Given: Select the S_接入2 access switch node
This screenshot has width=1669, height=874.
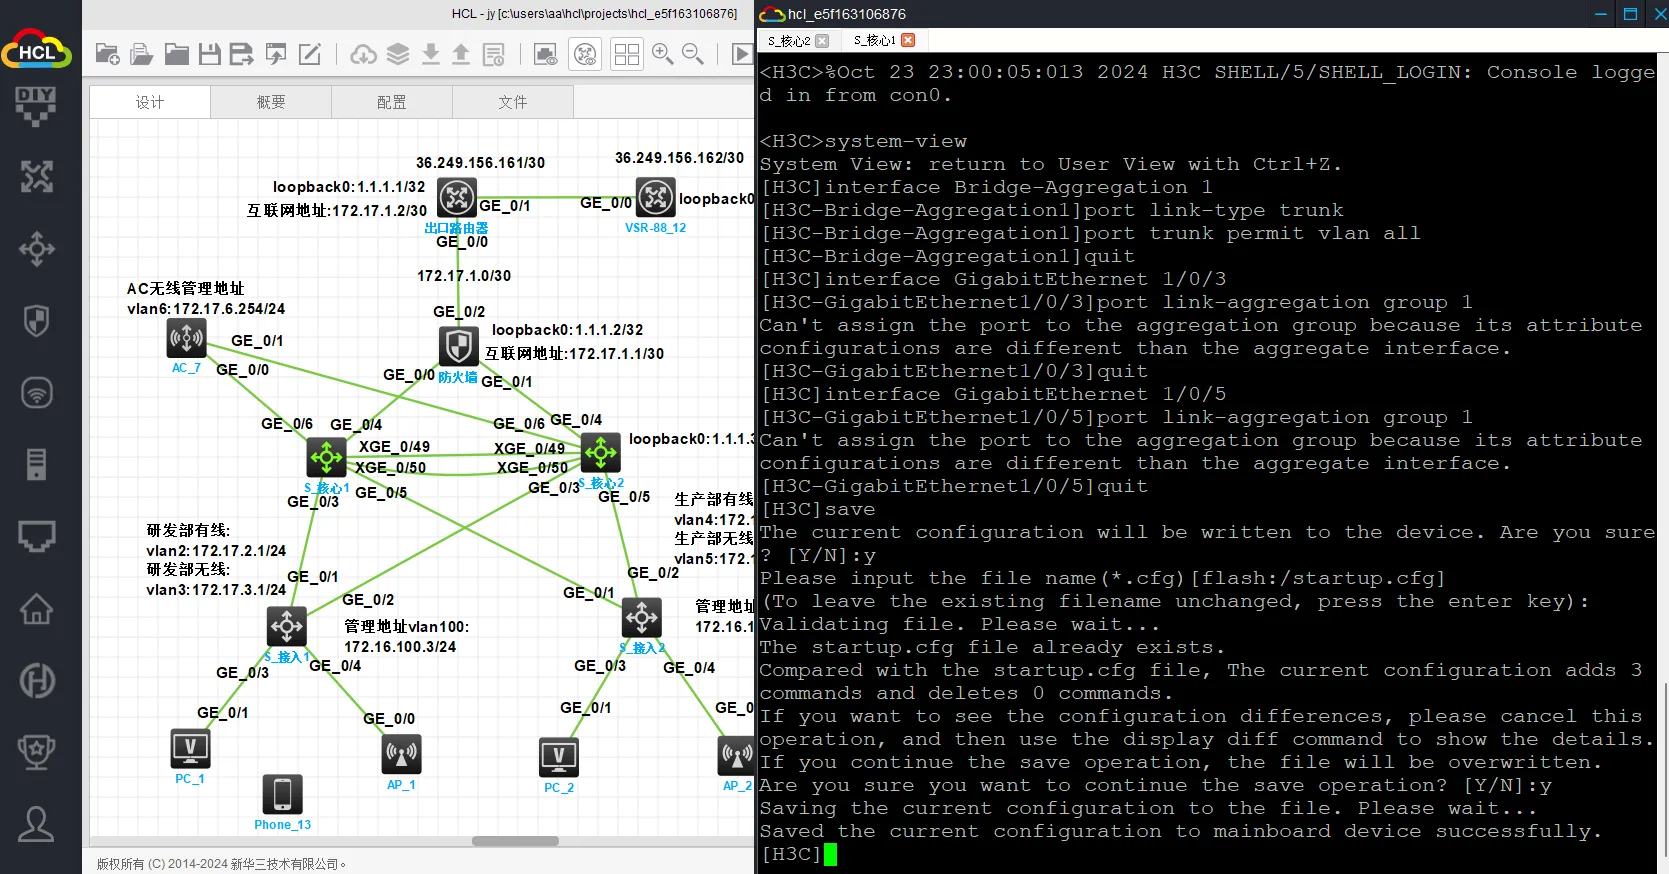Looking at the screenshot, I should tap(641, 618).
